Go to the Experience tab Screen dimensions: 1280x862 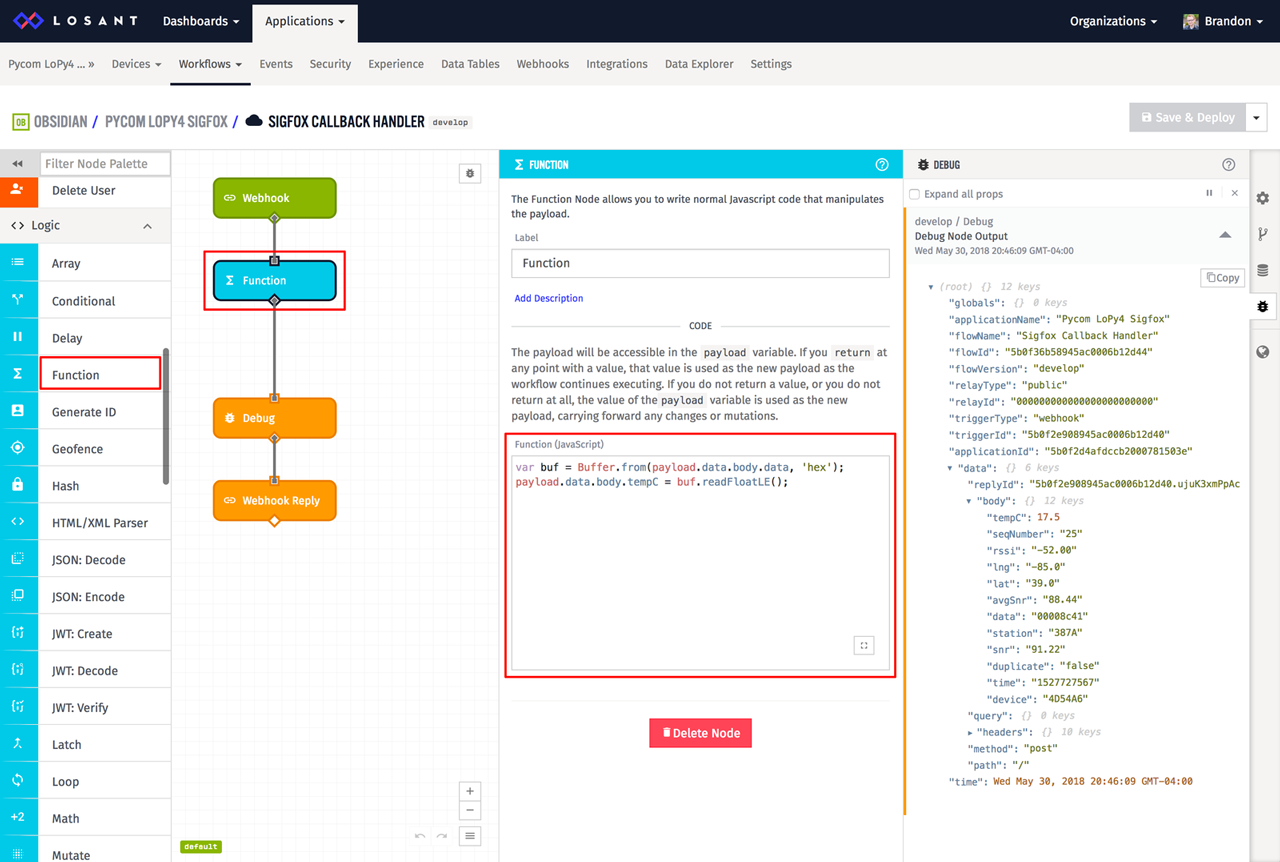click(396, 64)
